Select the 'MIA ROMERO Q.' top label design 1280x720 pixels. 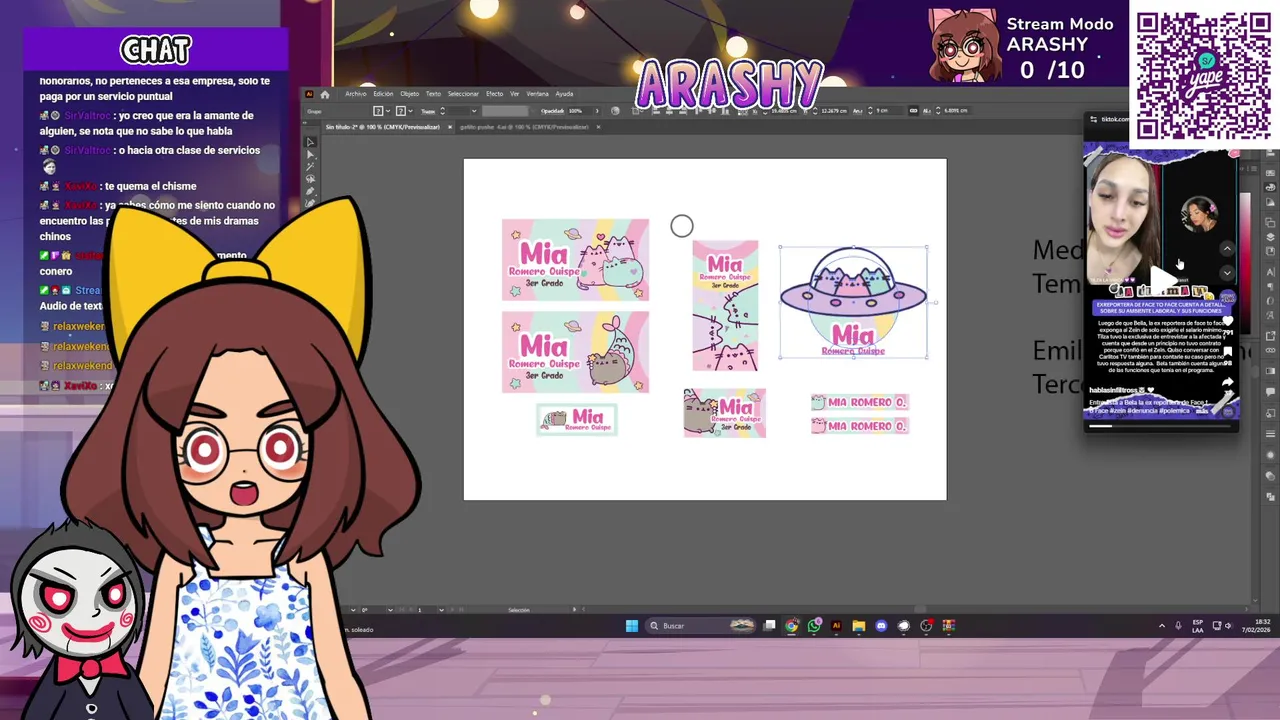pyautogui.click(x=859, y=402)
